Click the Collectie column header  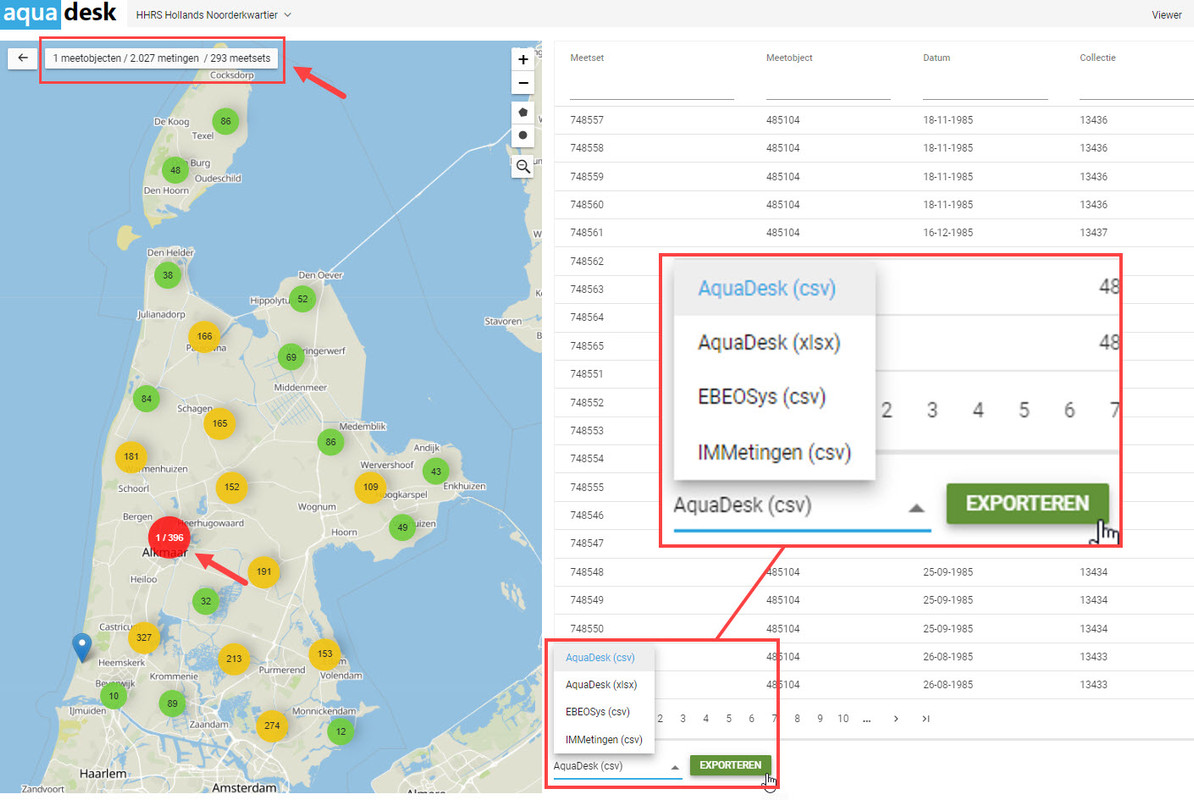tap(1097, 58)
